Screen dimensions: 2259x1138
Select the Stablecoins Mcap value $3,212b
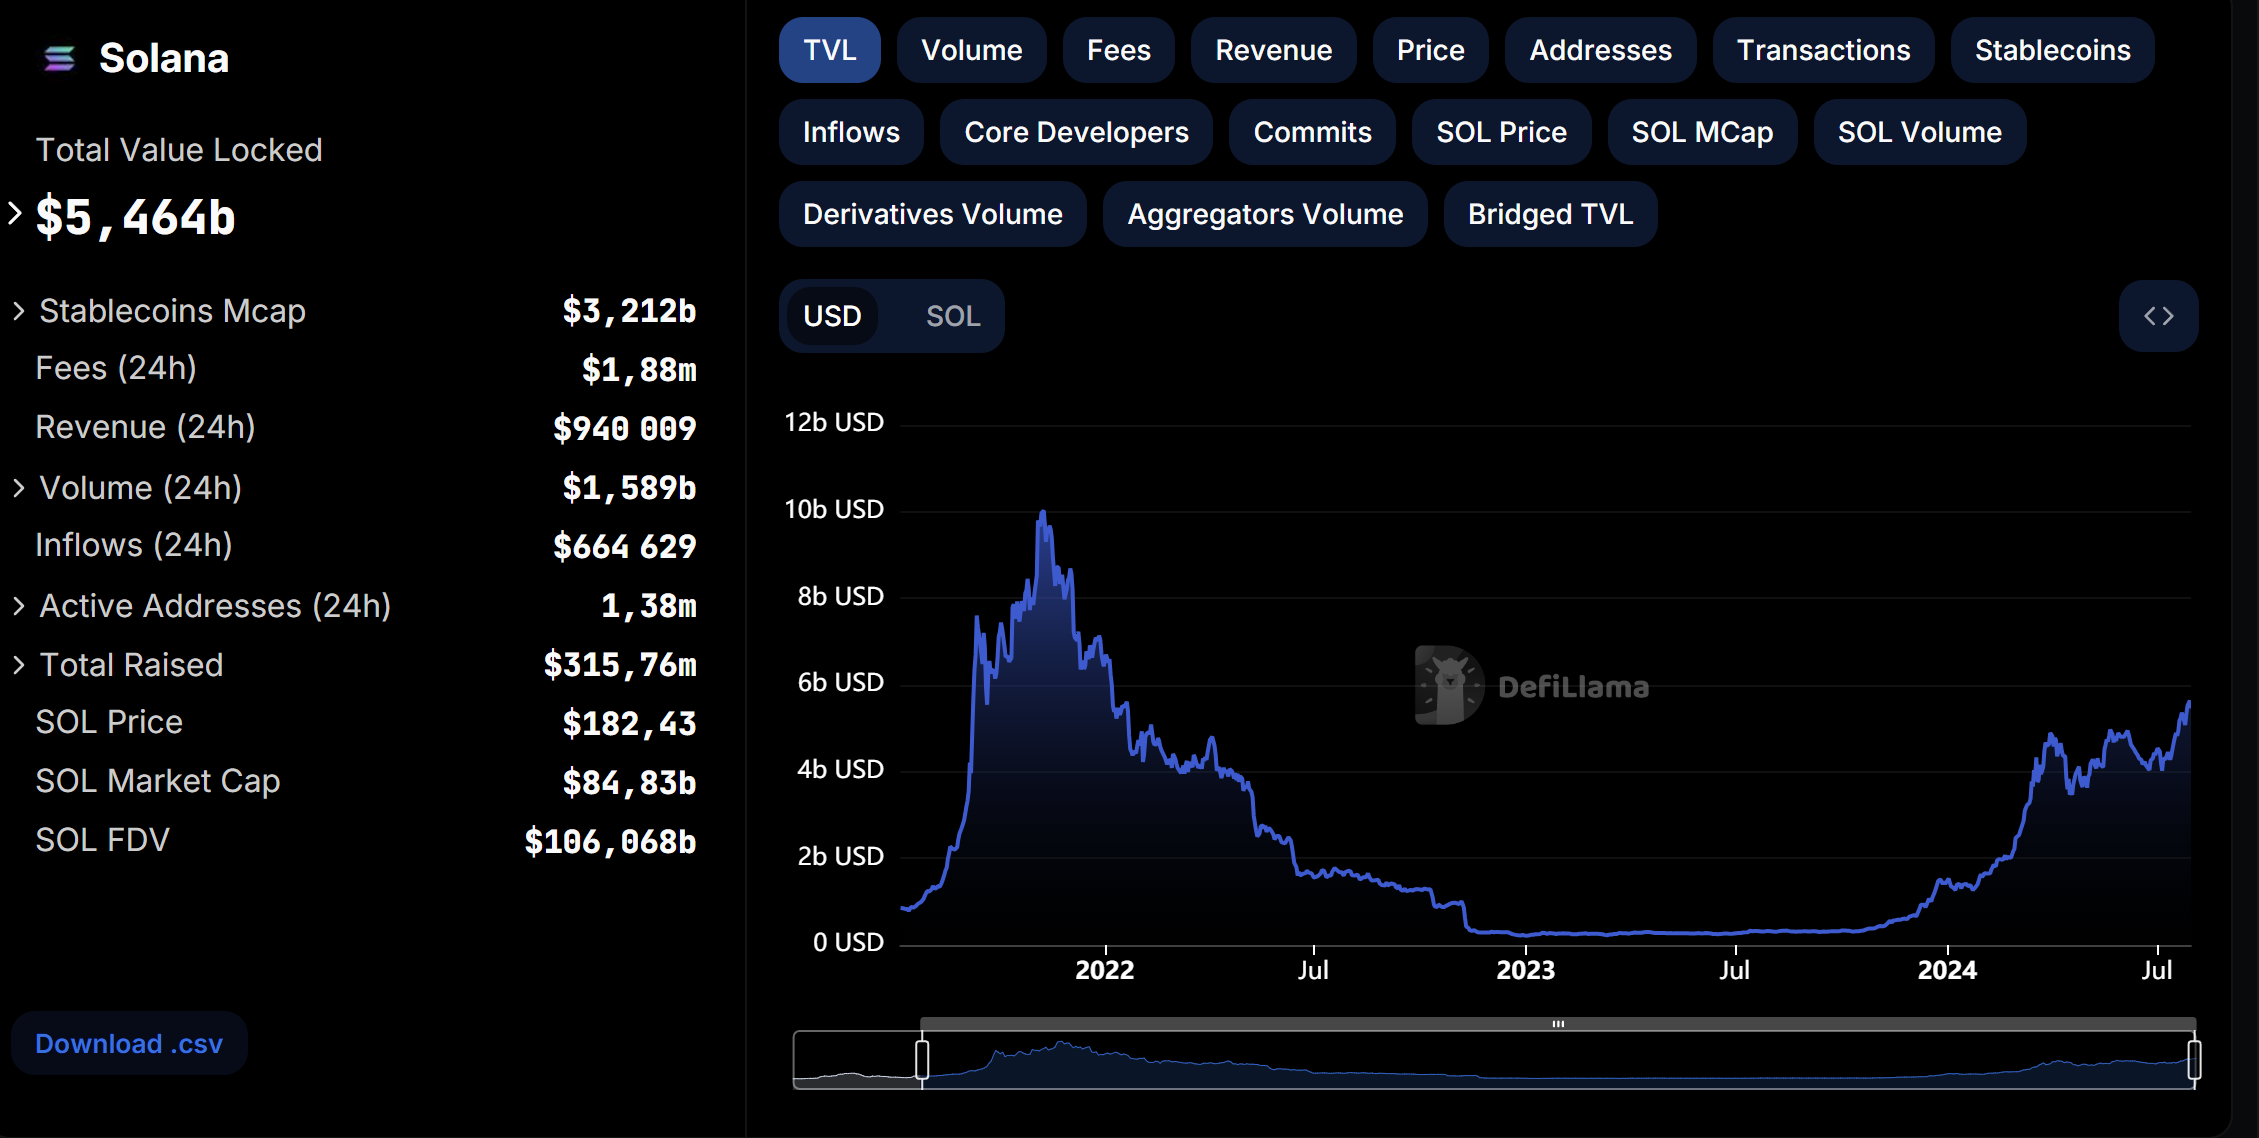(629, 311)
